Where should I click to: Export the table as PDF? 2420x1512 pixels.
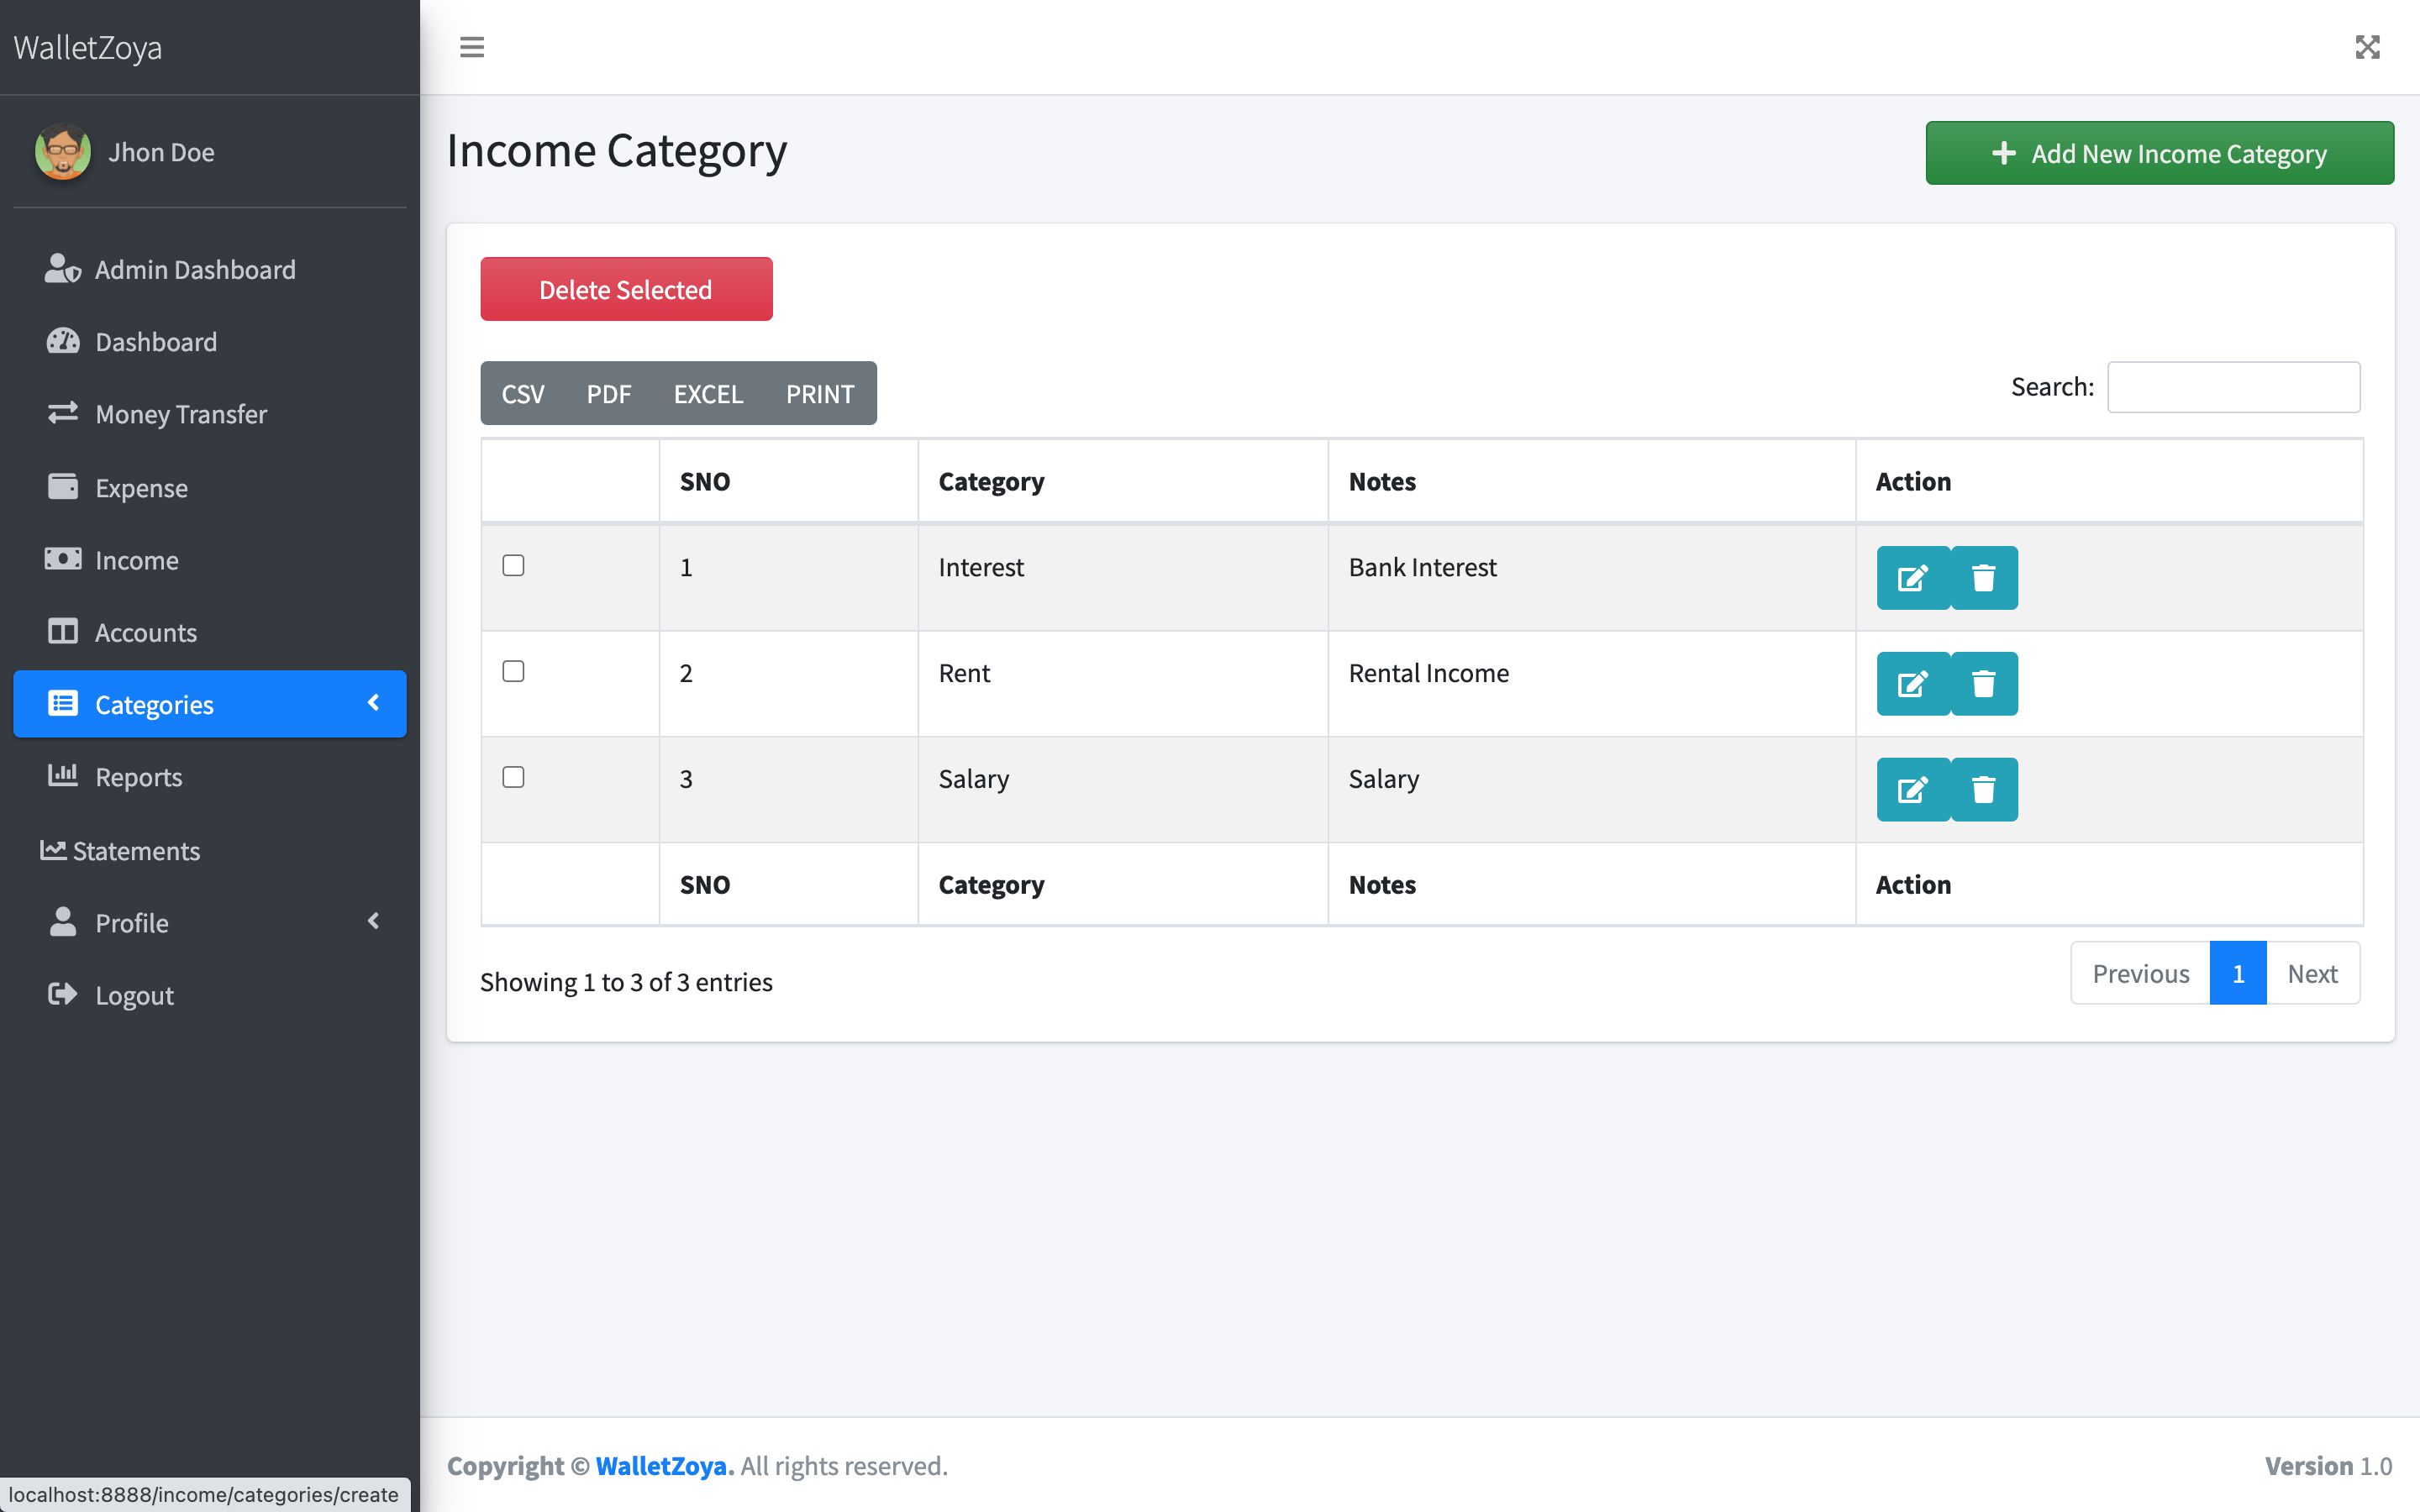[608, 394]
